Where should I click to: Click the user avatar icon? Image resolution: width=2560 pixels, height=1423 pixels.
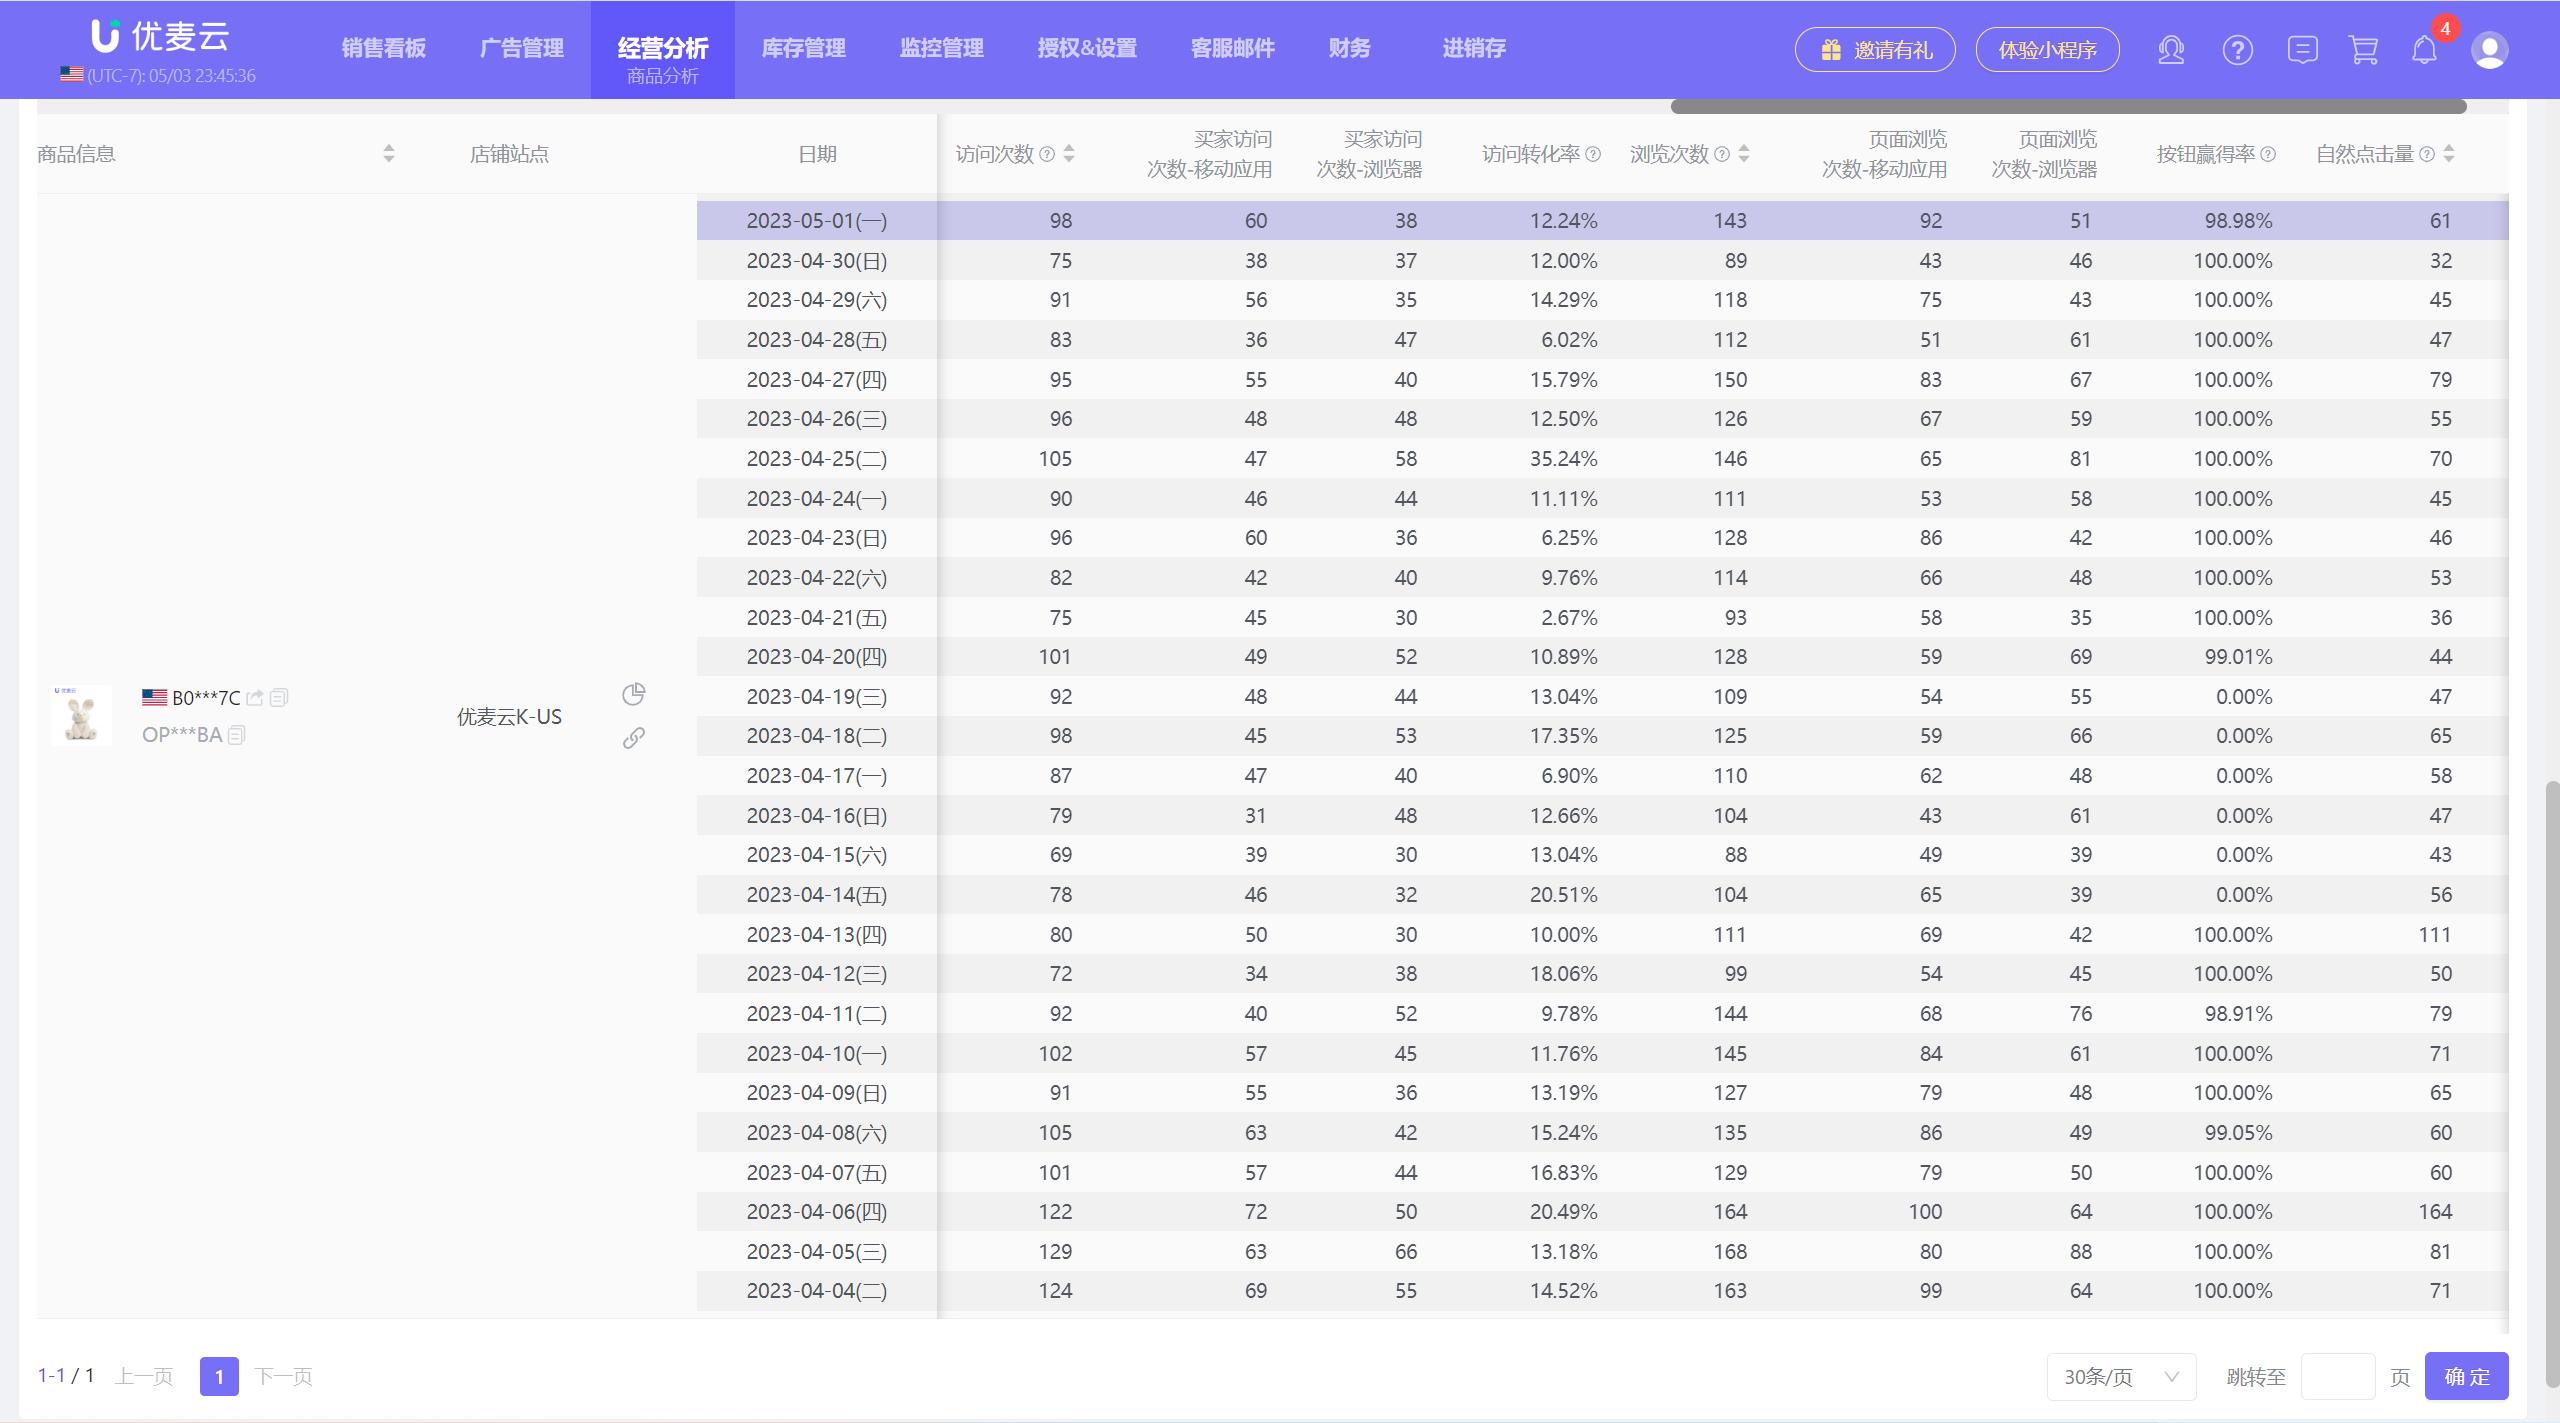[2488, 50]
